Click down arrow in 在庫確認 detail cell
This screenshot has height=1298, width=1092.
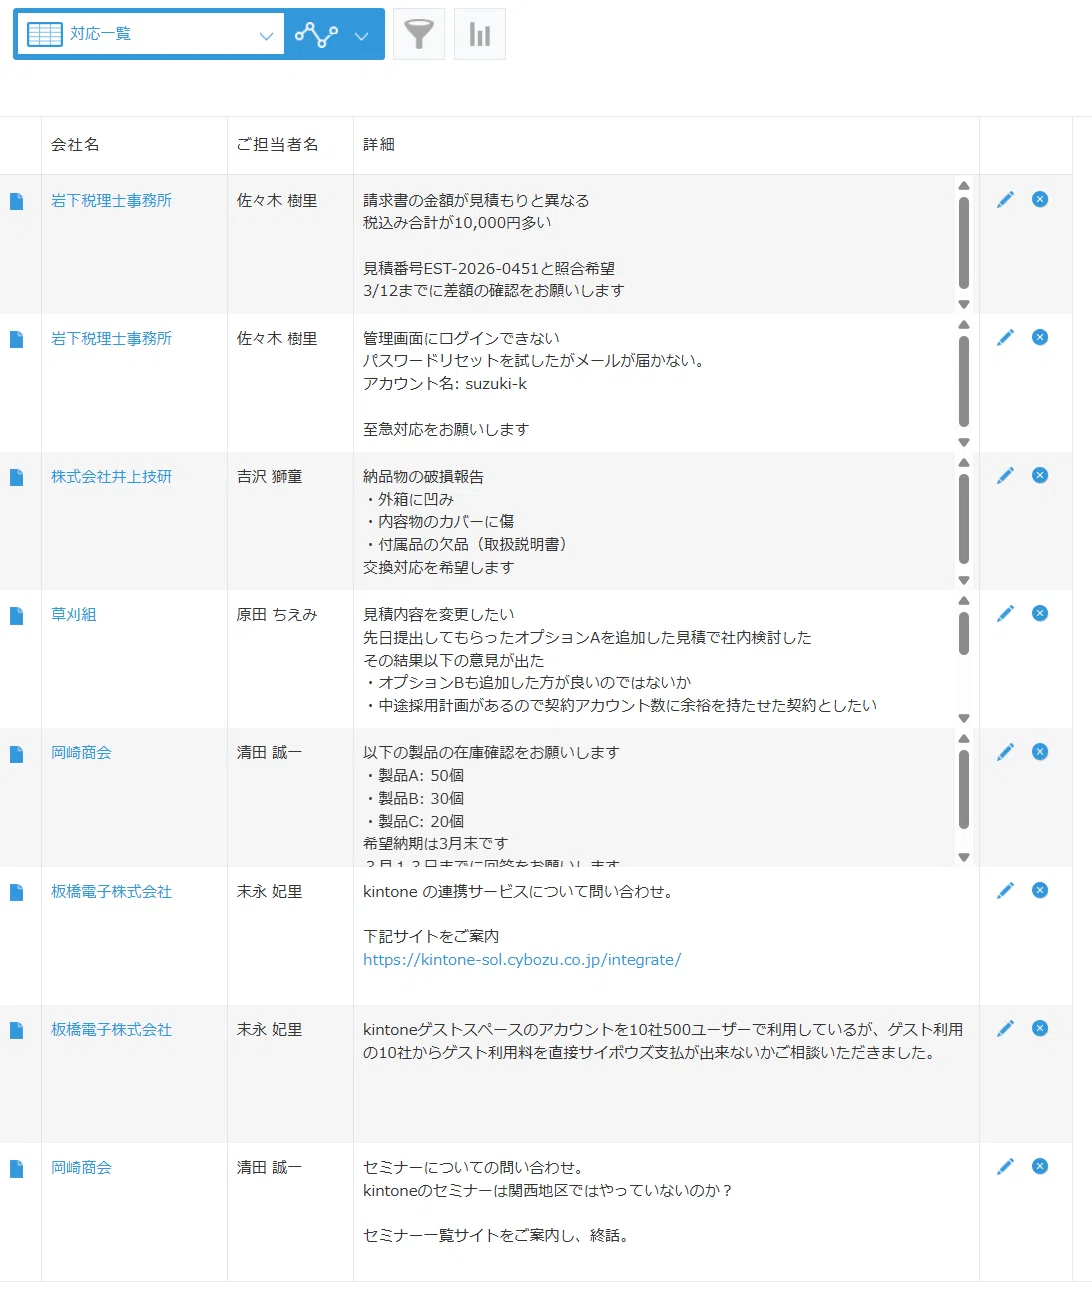[x=964, y=857]
